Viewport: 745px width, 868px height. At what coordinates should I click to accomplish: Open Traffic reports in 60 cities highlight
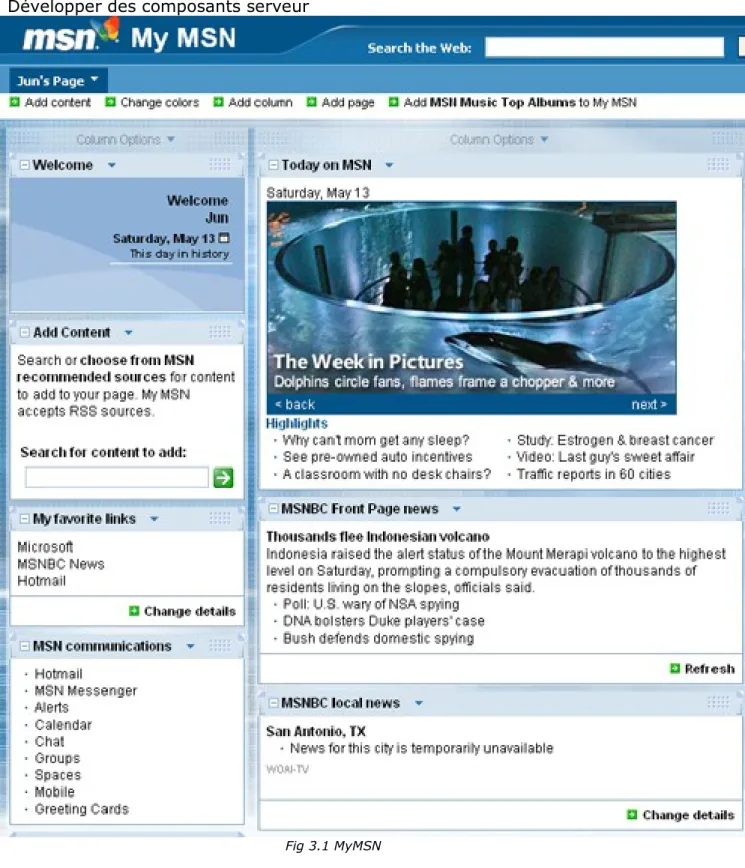593,474
